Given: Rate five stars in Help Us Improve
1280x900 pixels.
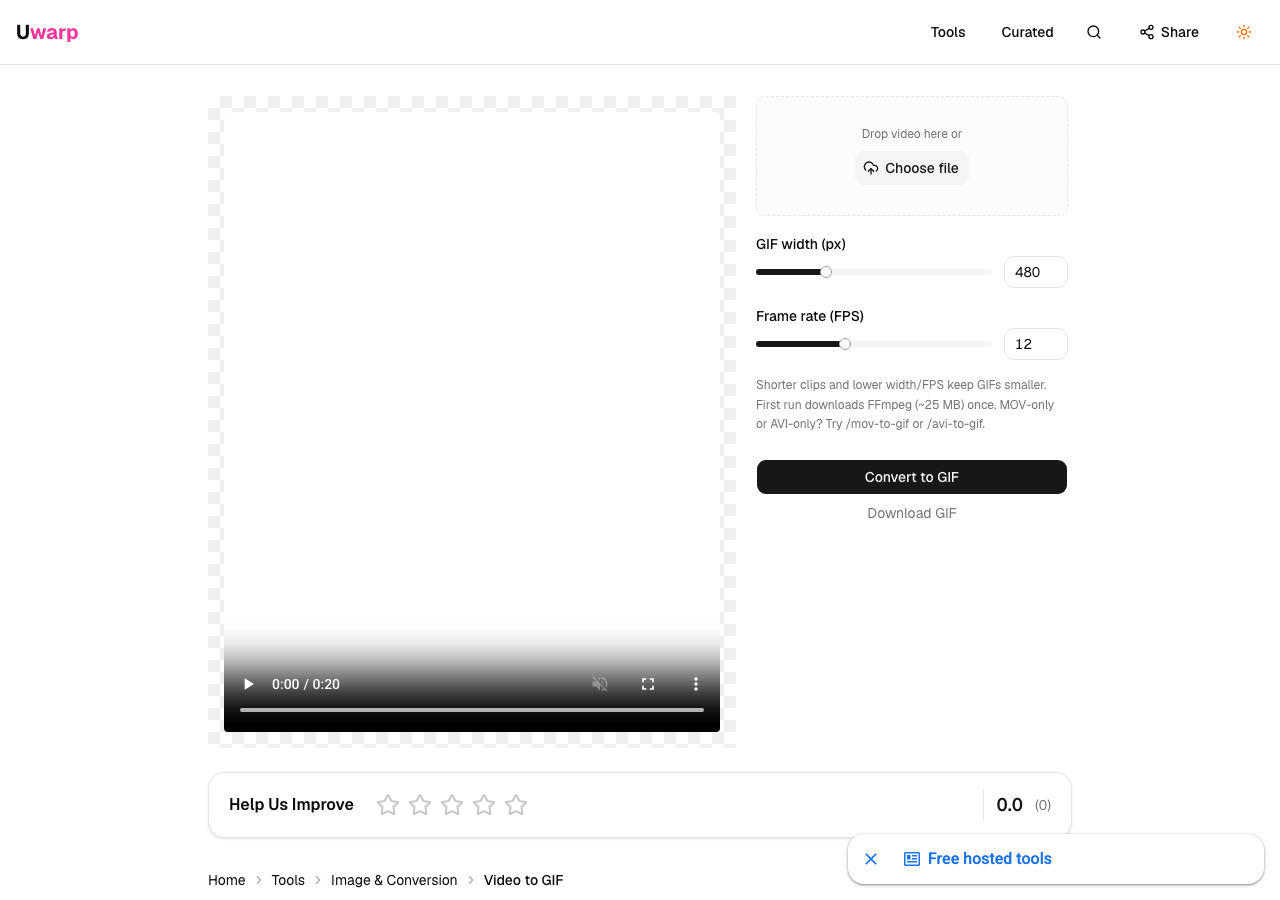Looking at the screenshot, I should [x=516, y=805].
